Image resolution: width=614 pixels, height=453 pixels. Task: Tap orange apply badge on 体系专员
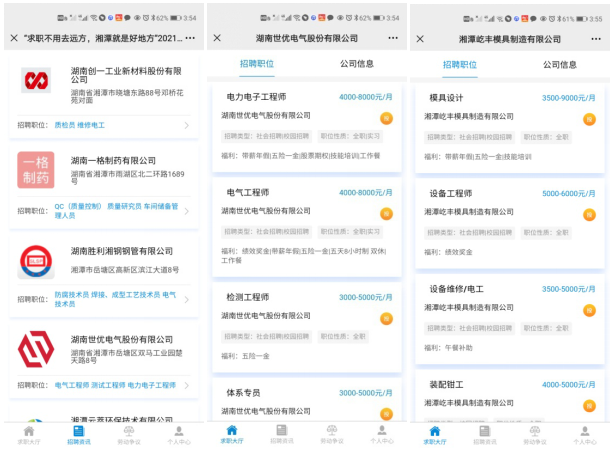pos(386,414)
